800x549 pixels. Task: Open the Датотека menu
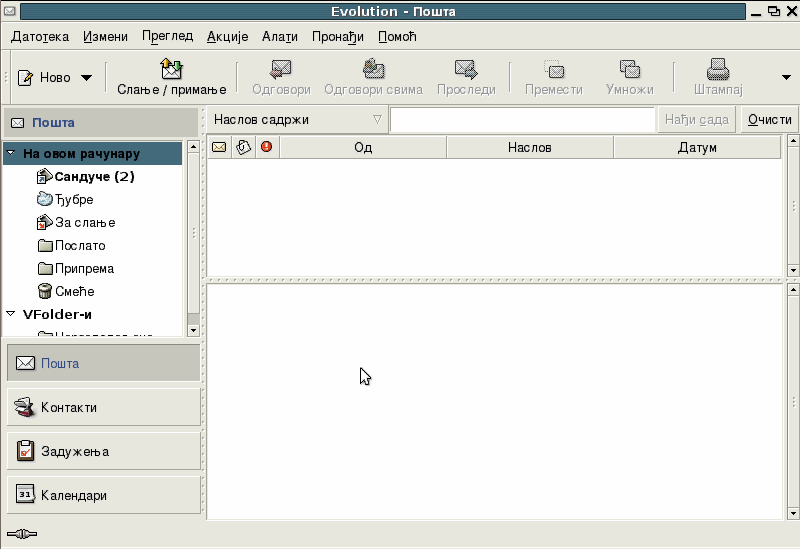coord(40,37)
